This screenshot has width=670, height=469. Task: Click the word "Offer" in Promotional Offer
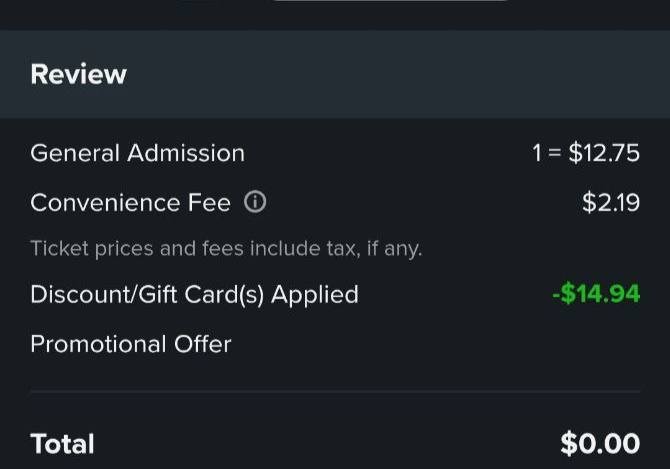(x=202, y=344)
